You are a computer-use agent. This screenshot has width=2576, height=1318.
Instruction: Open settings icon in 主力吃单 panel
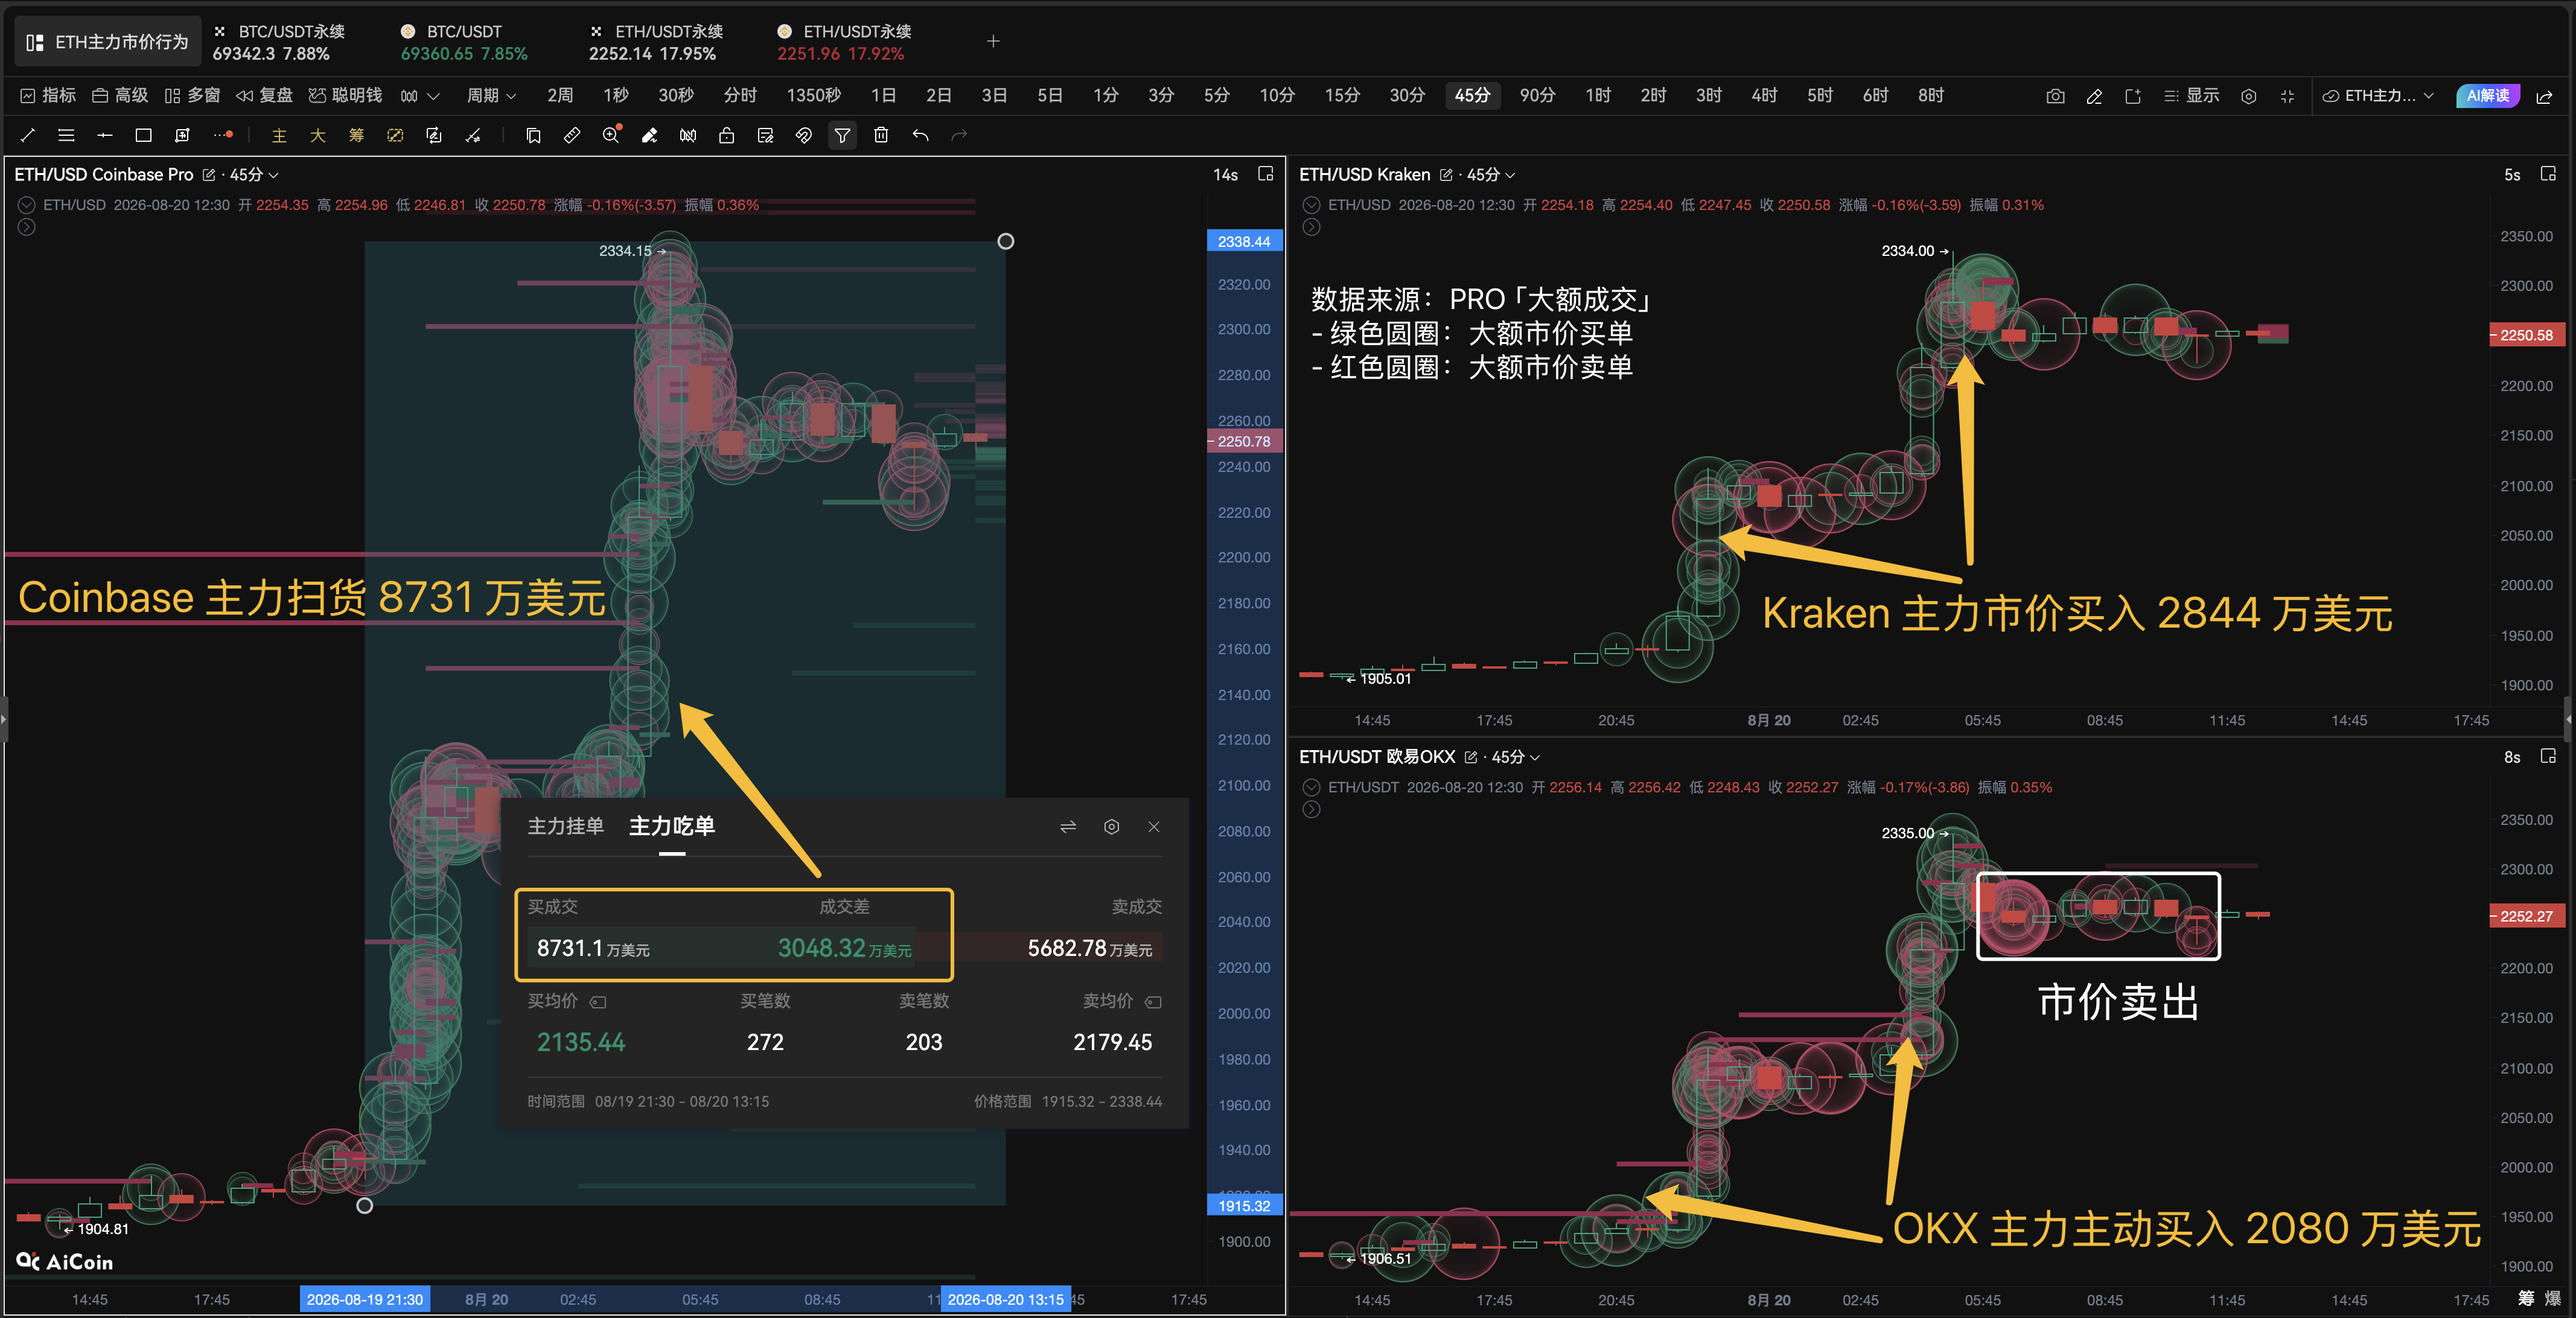[1111, 826]
